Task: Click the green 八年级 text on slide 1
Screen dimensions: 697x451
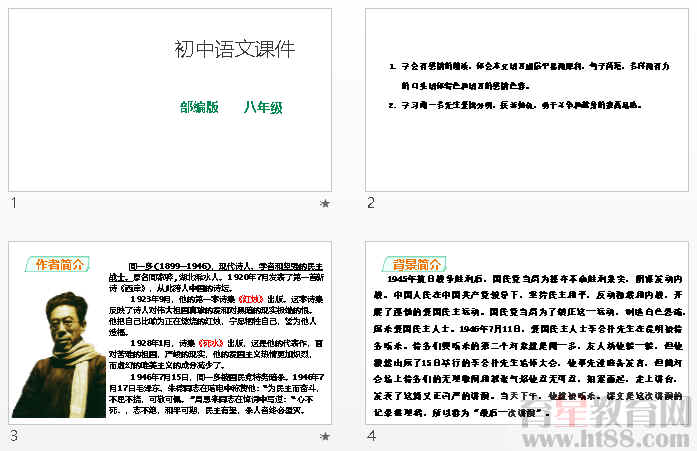Action: coord(262,107)
